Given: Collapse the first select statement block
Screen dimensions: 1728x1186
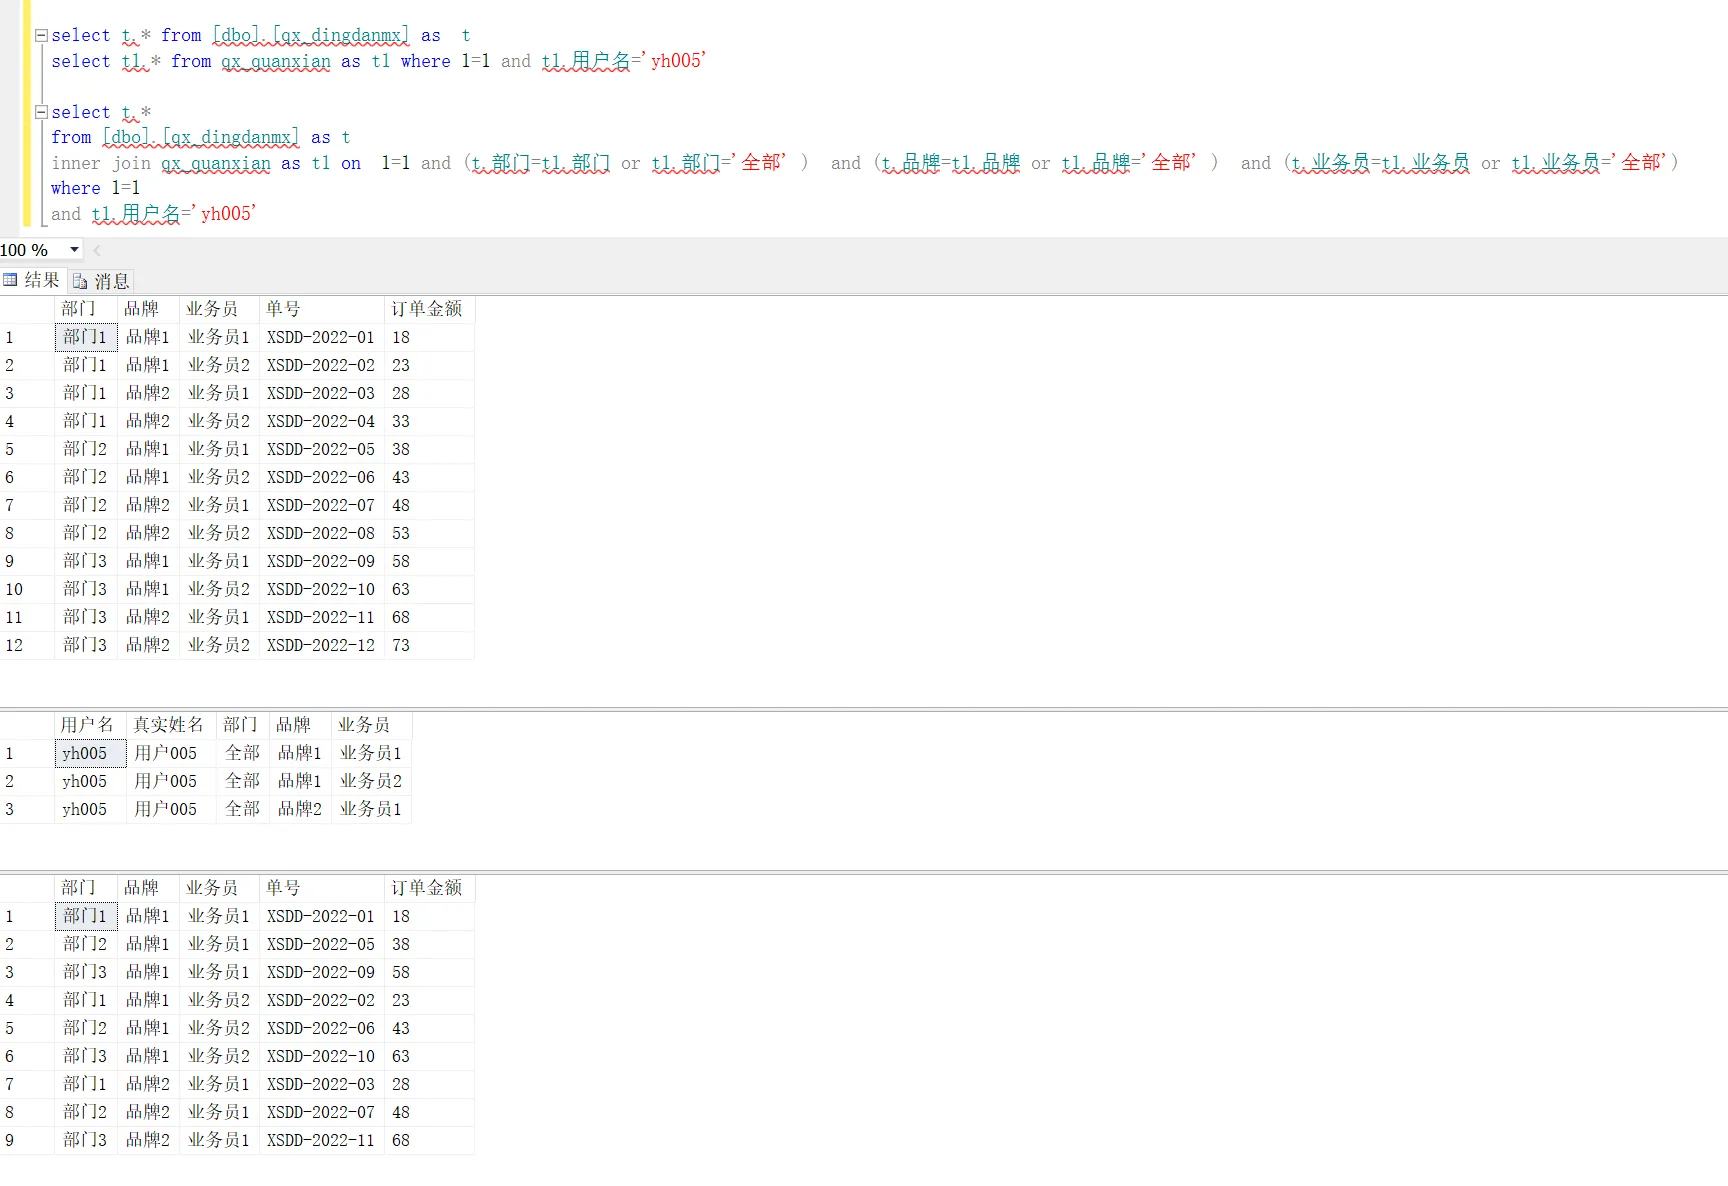Looking at the screenshot, I should tap(41, 35).
